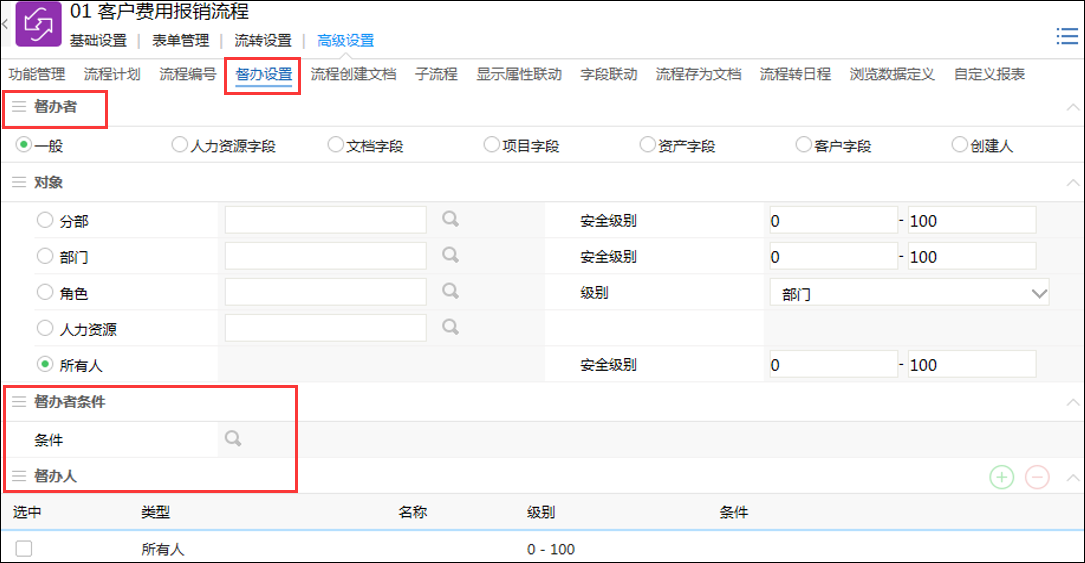Screen dimensions: 1085x563
Task: Select the 文档字段 radio option
Action: point(335,145)
